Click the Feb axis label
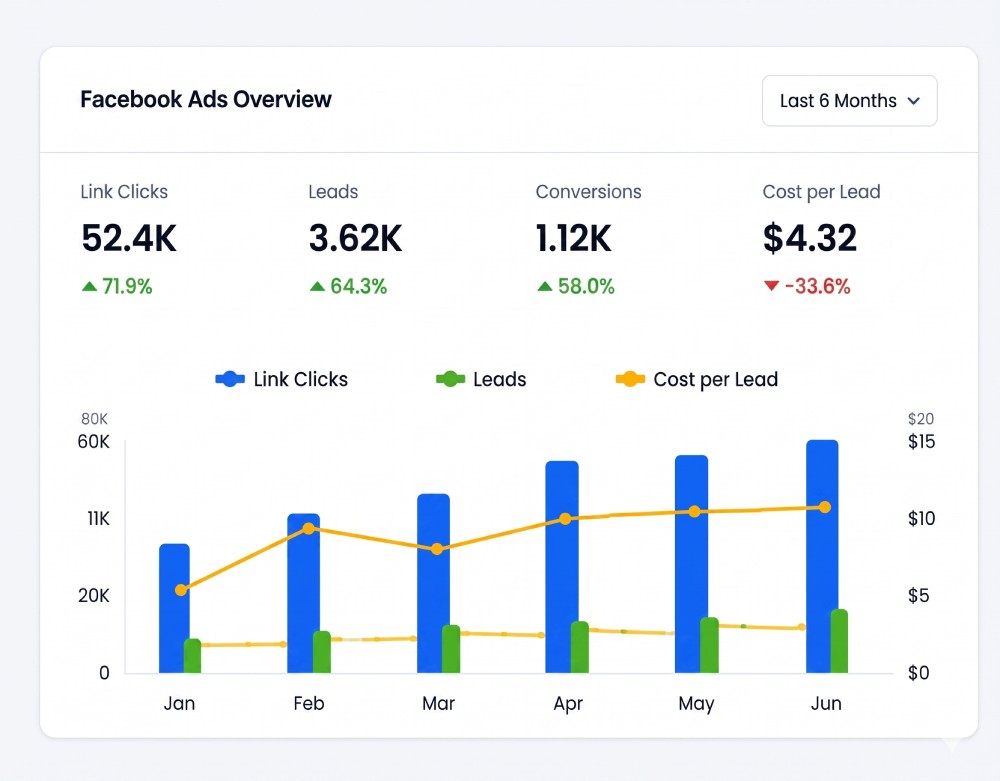Viewport: 1000px width, 781px height. pyautogui.click(x=309, y=704)
